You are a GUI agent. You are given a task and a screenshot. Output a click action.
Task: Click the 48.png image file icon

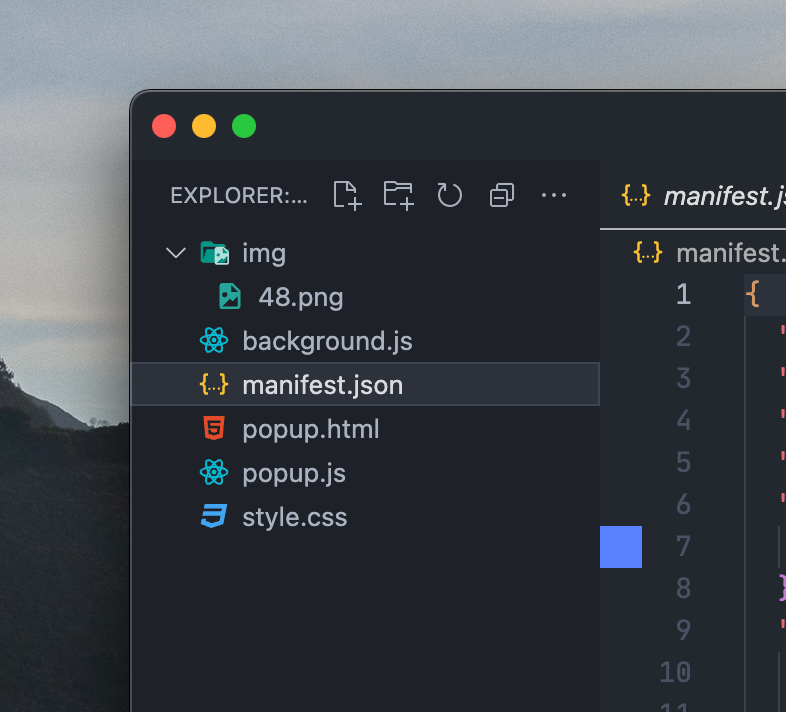pyautogui.click(x=230, y=296)
